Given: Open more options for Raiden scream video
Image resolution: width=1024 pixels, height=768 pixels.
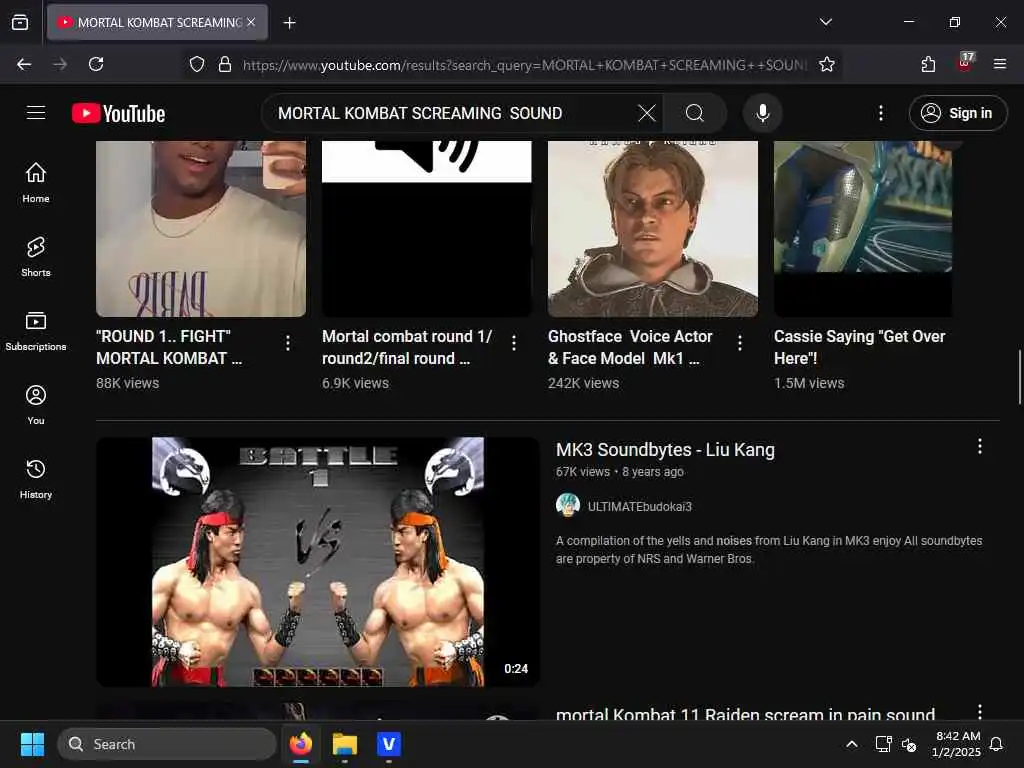Looking at the screenshot, I should click(980, 712).
